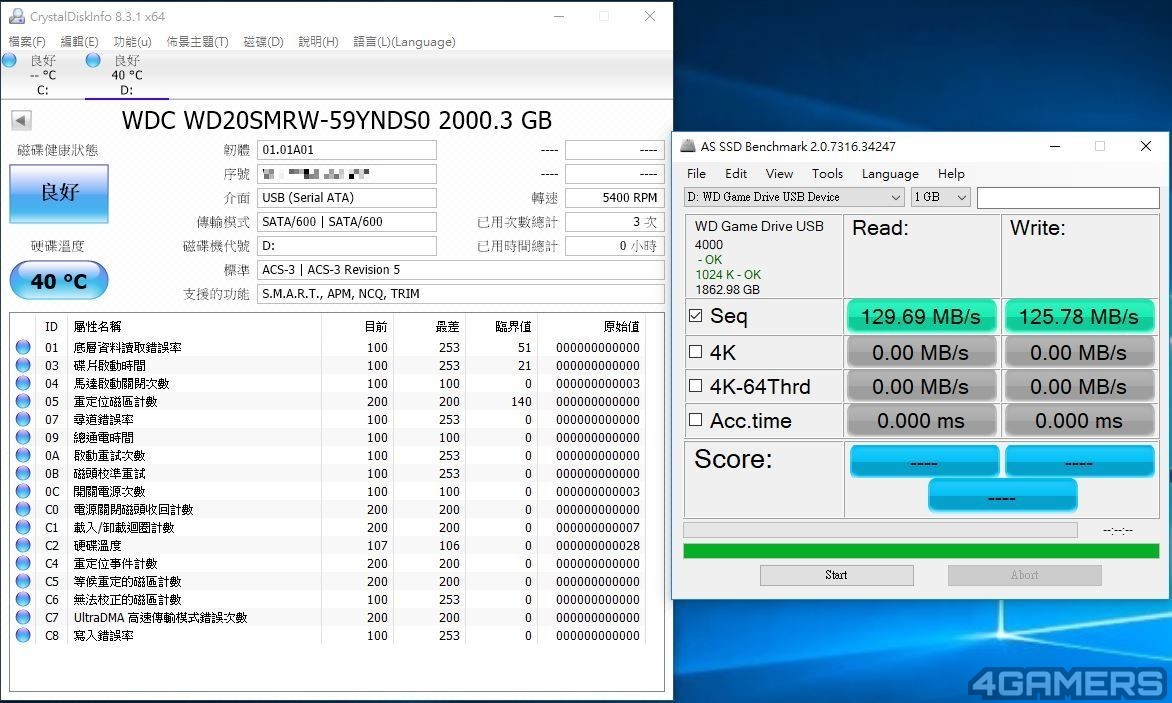
Task: Click the green benchmark progress bar
Action: point(921,551)
